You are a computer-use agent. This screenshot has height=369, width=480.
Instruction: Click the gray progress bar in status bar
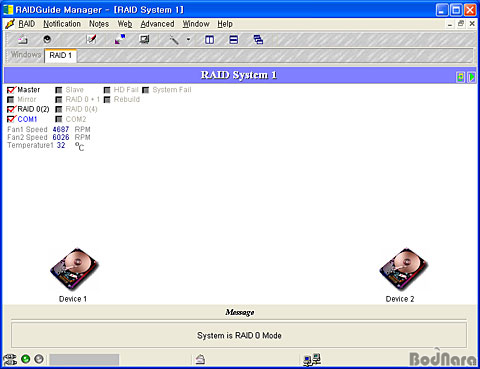point(84,360)
